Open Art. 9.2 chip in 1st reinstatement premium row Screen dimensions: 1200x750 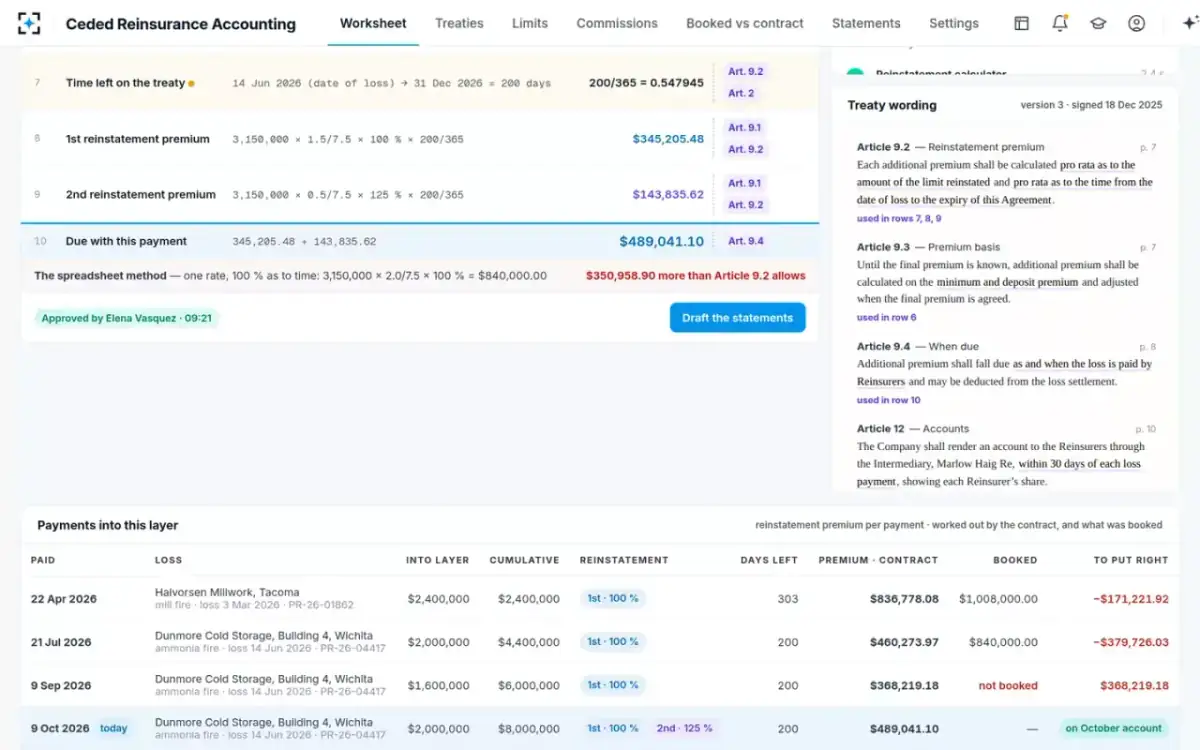coord(745,150)
